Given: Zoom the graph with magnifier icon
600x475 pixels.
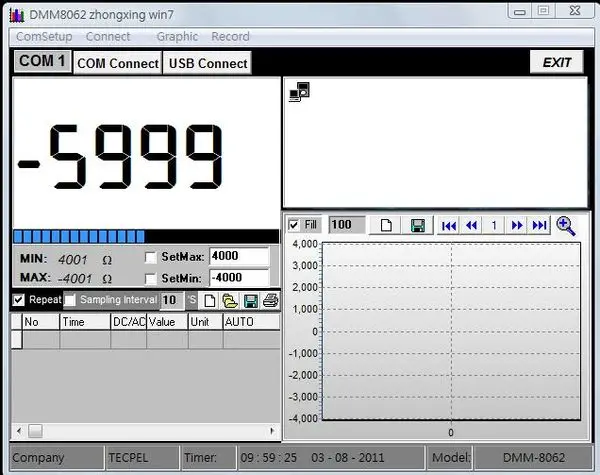Looking at the screenshot, I should pyautogui.click(x=566, y=226).
